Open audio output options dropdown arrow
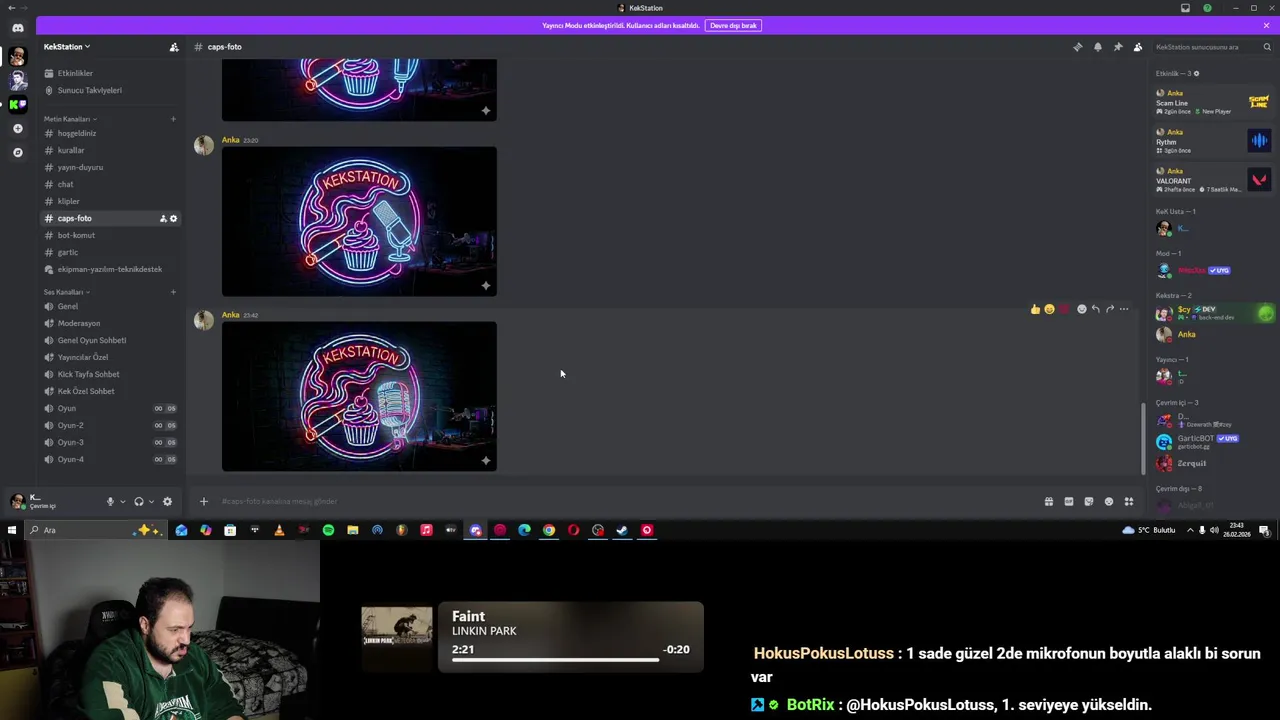The image size is (1280, 720). pyautogui.click(x=151, y=502)
